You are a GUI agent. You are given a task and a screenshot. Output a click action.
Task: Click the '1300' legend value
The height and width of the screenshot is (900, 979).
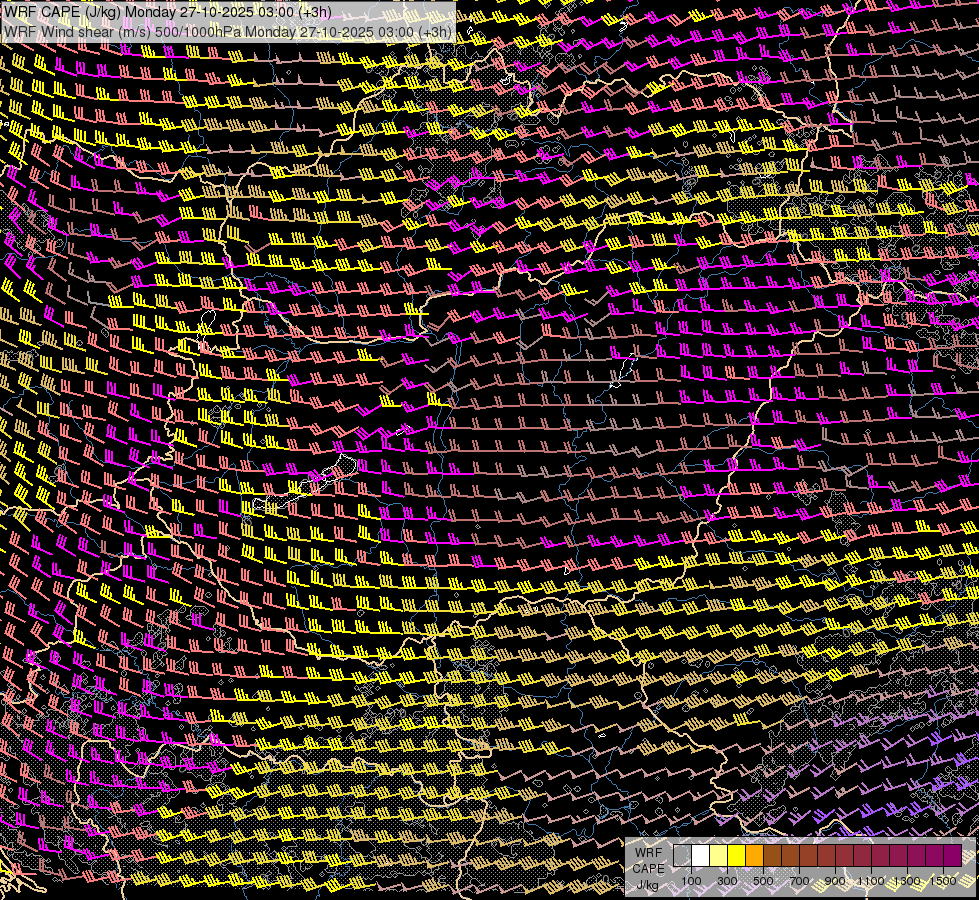907,881
